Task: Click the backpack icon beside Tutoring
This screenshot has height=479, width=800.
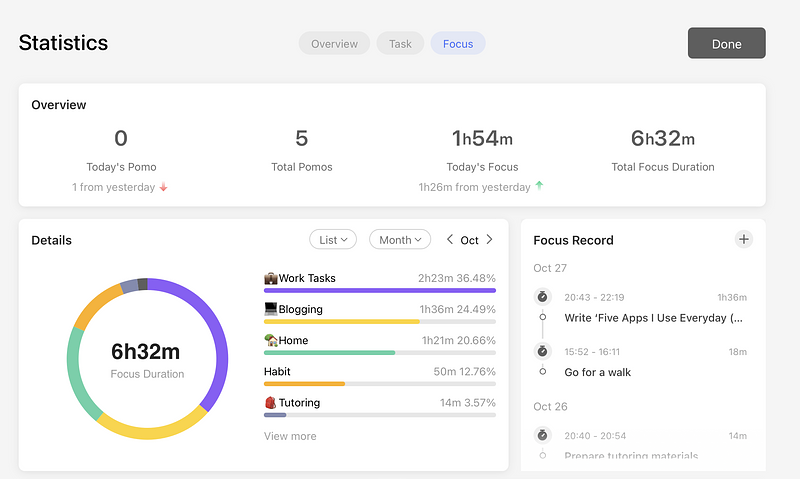Action: point(270,402)
